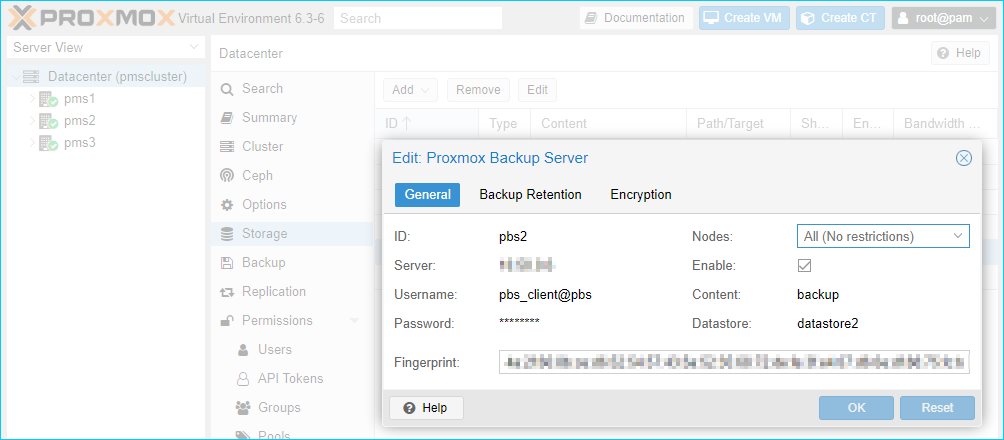
Task: Sort by the Path/Target column header
Action: click(x=738, y=124)
